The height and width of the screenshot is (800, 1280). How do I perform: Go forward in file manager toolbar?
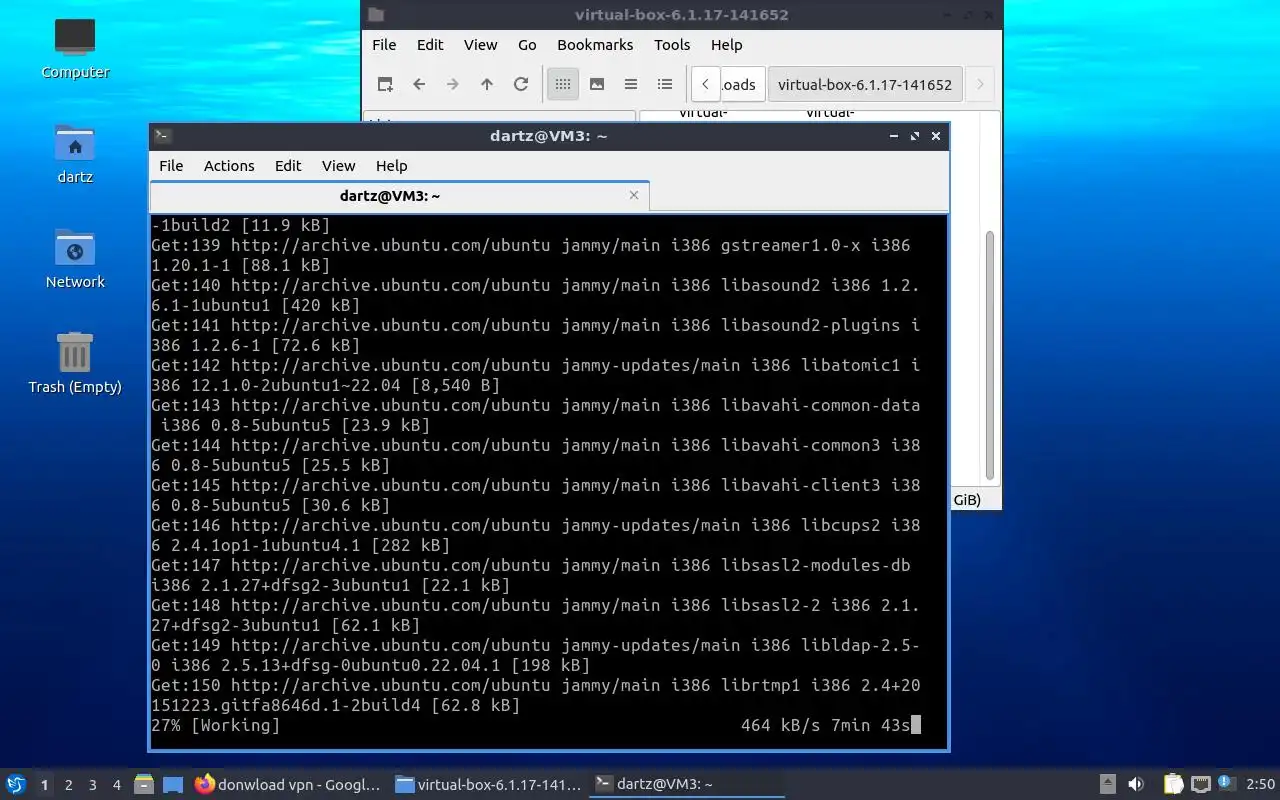(x=453, y=84)
